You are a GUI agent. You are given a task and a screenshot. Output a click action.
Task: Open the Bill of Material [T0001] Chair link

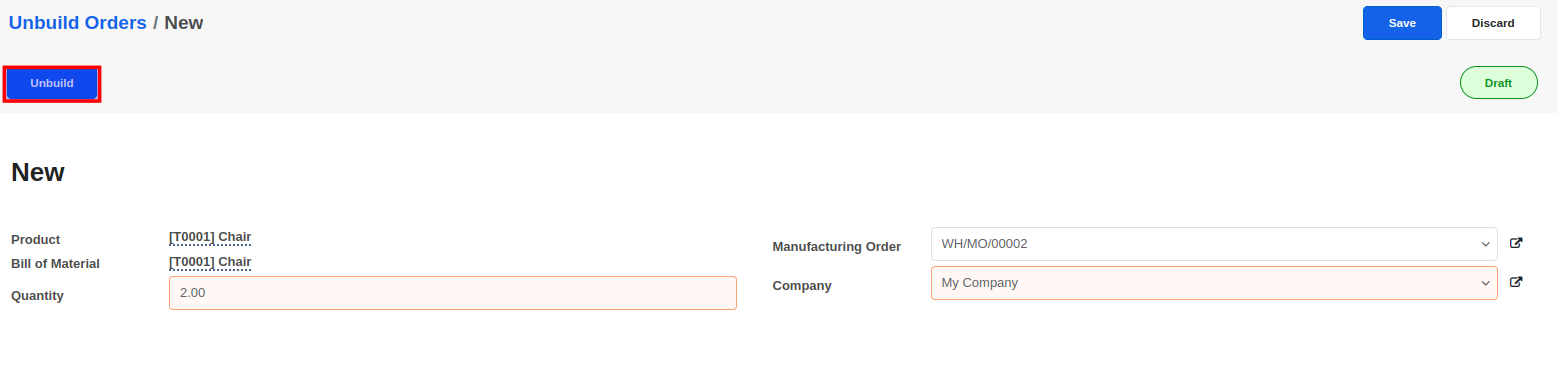(210, 262)
